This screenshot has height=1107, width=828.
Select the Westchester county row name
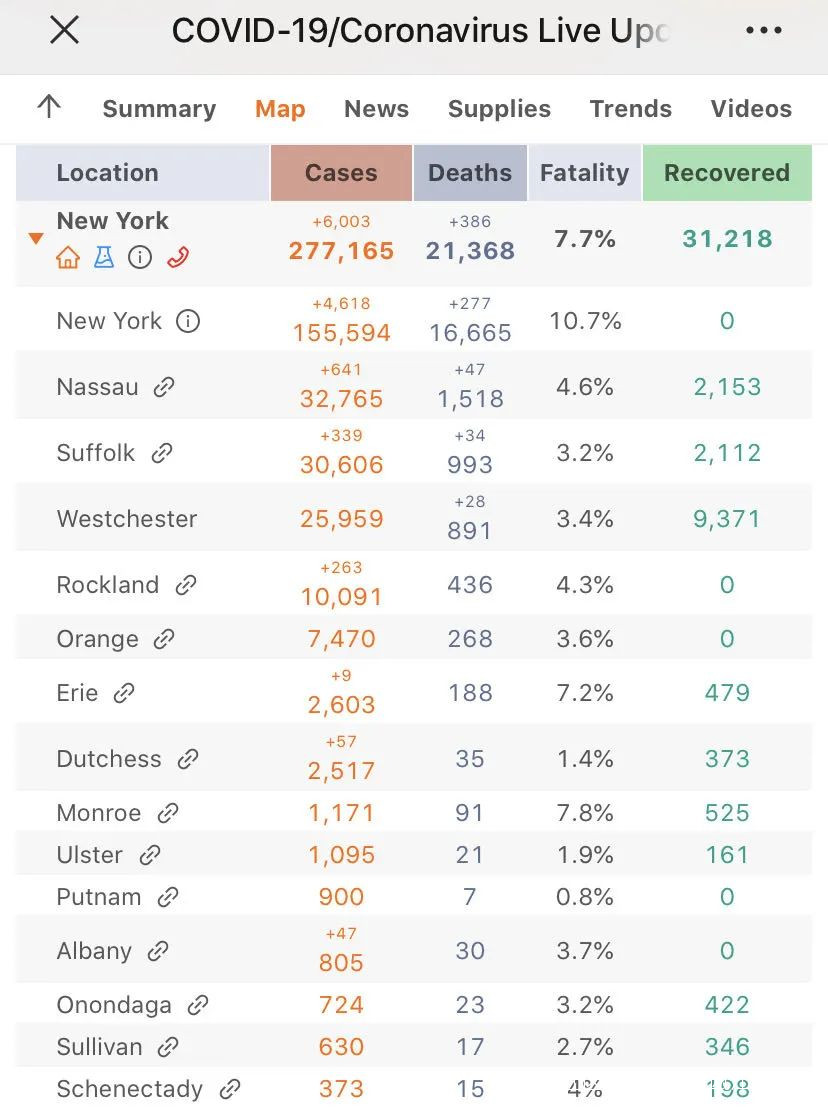[x=127, y=519]
